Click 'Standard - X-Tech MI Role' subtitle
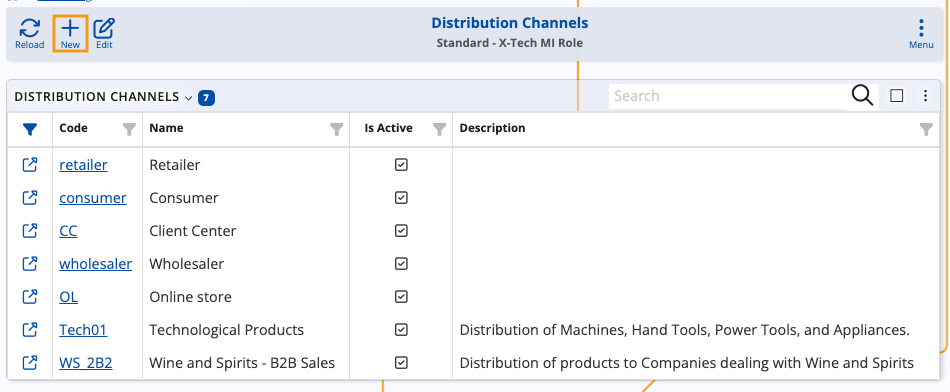The image size is (950, 392). [x=510, y=44]
